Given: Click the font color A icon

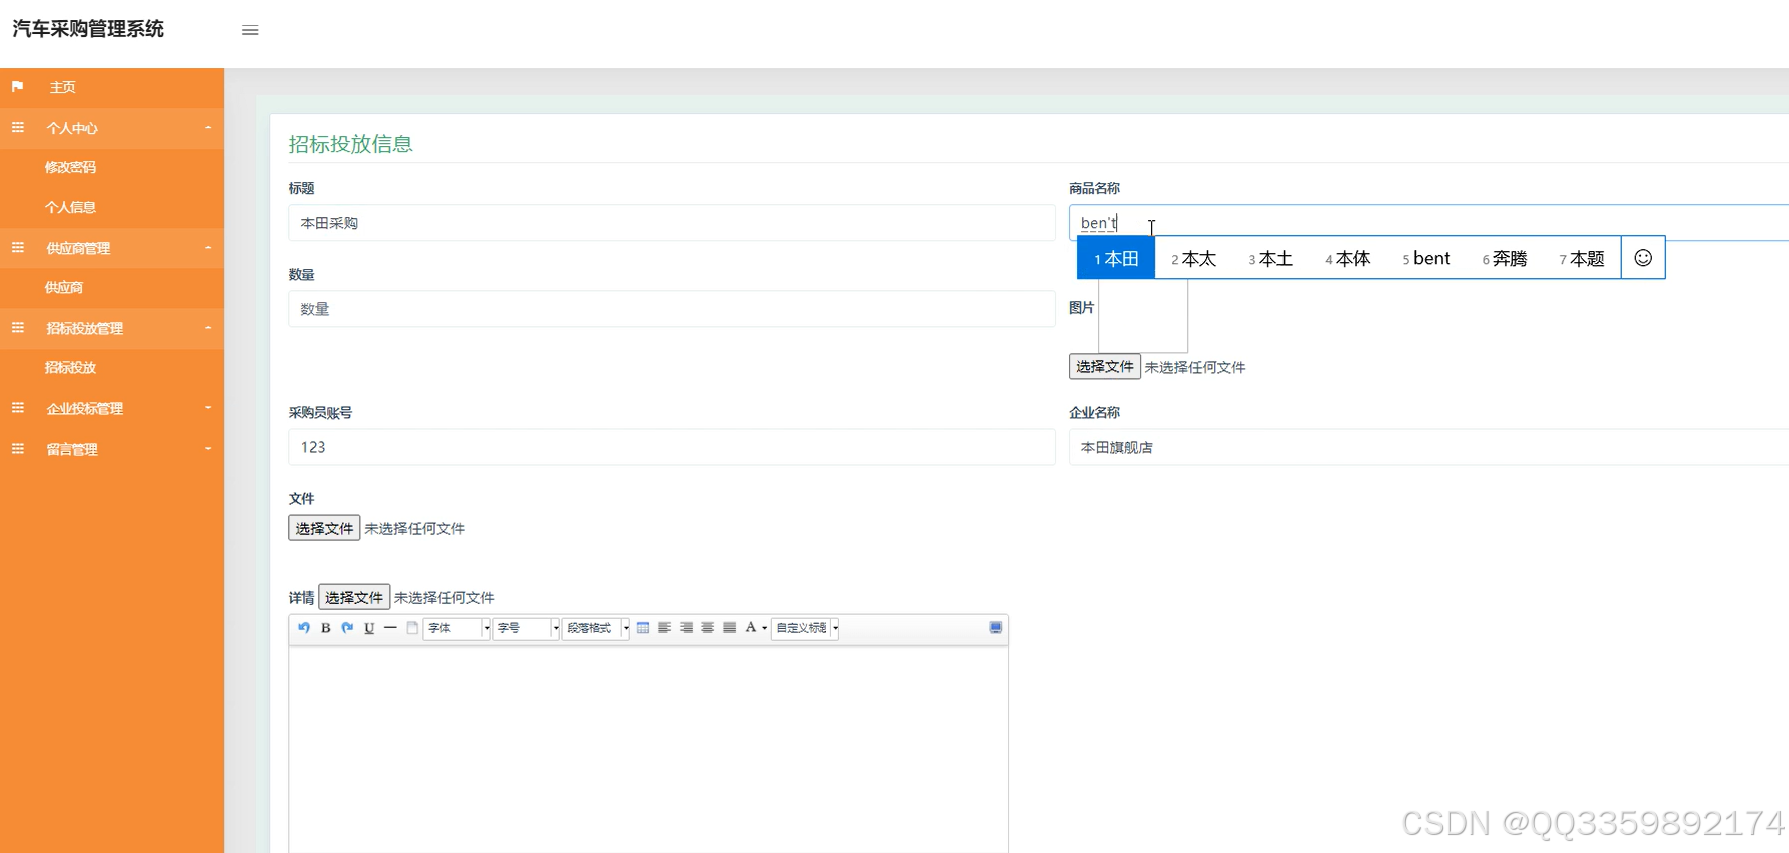Looking at the screenshot, I should point(751,628).
